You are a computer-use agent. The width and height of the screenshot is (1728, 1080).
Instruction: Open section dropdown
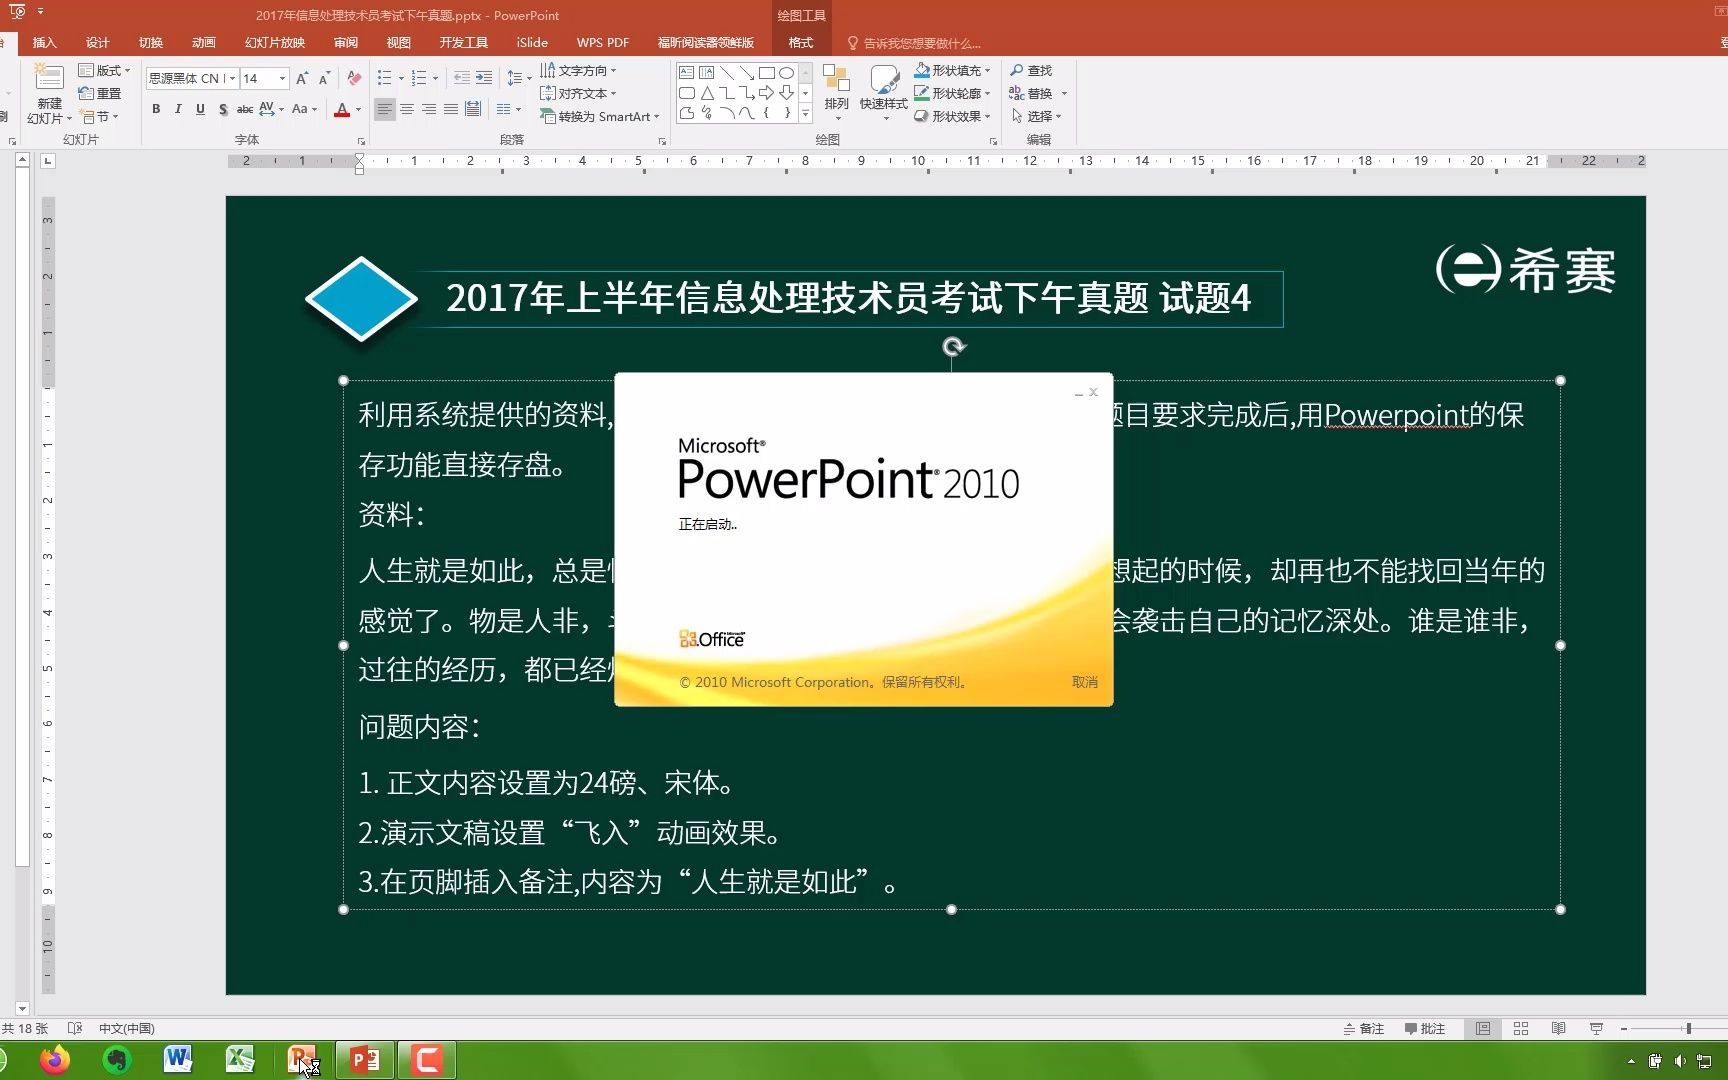point(99,117)
